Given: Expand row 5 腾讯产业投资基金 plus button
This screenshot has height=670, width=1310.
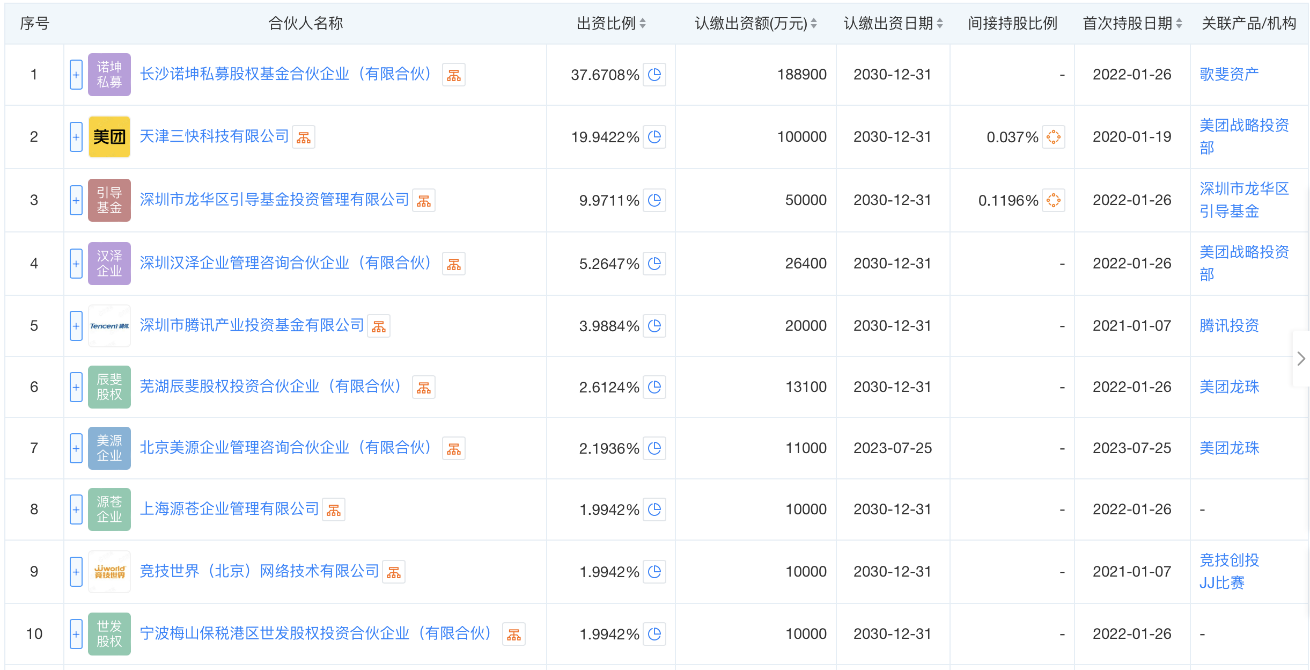Looking at the screenshot, I should tap(76, 326).
